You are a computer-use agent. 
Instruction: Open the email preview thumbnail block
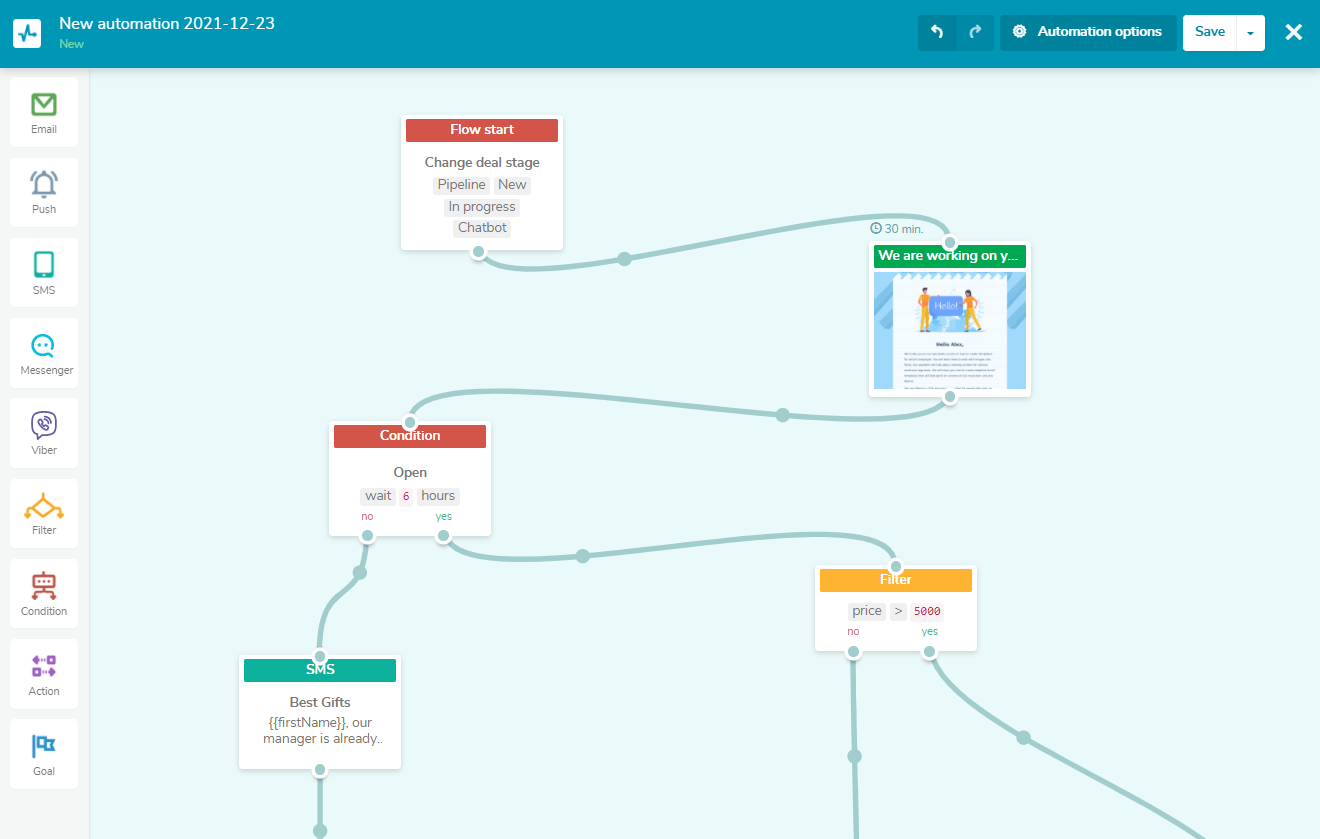[x=949, y=330]
